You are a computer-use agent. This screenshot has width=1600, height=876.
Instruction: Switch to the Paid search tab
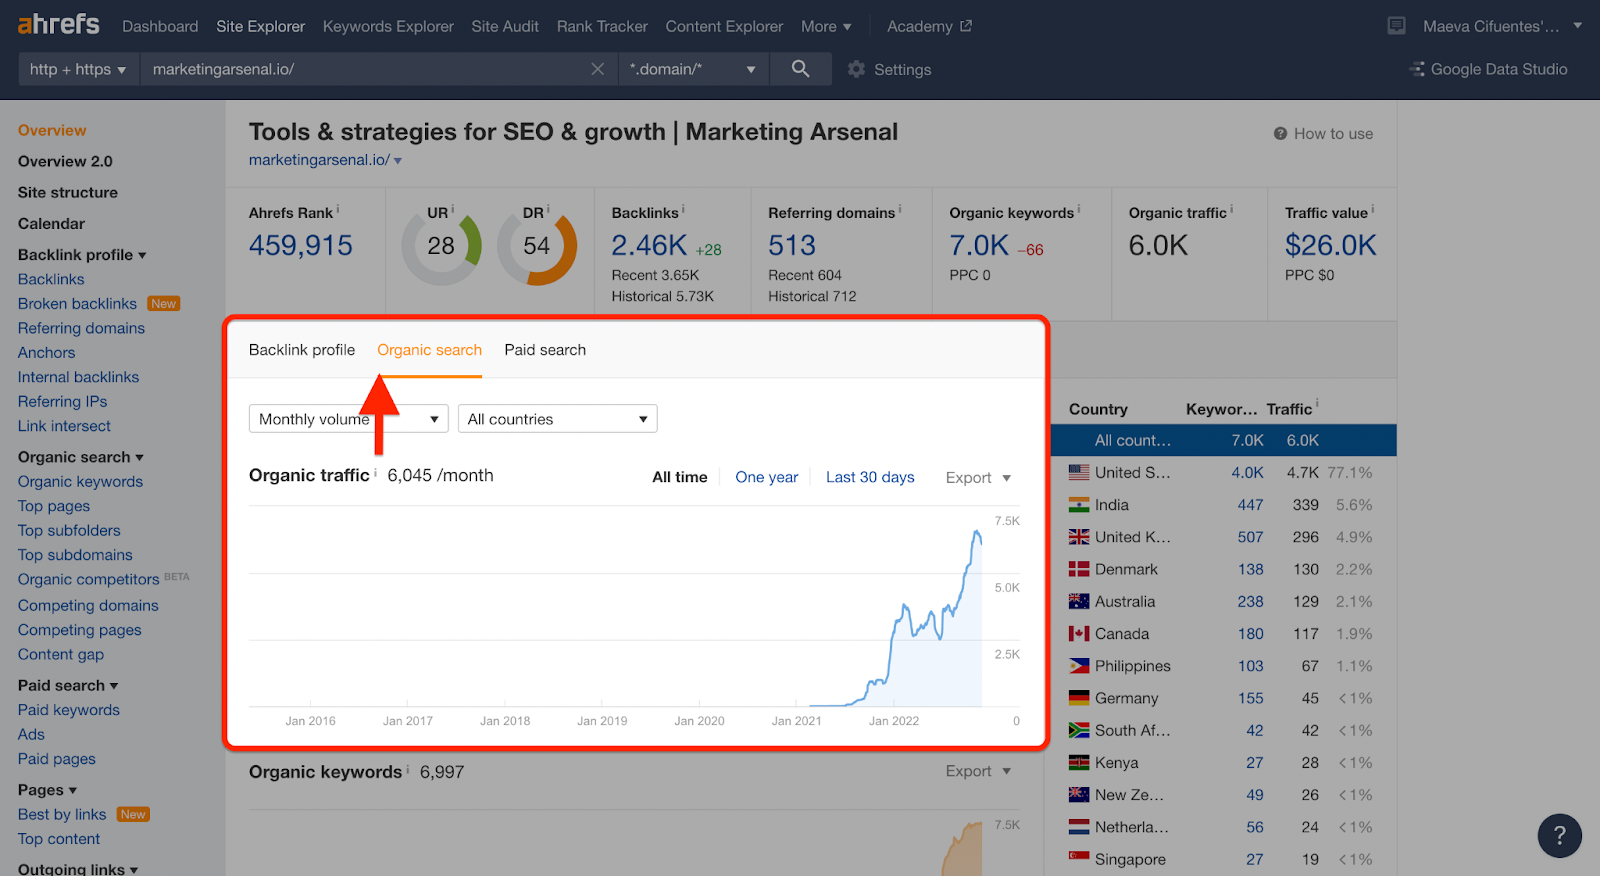coord(545,350)
